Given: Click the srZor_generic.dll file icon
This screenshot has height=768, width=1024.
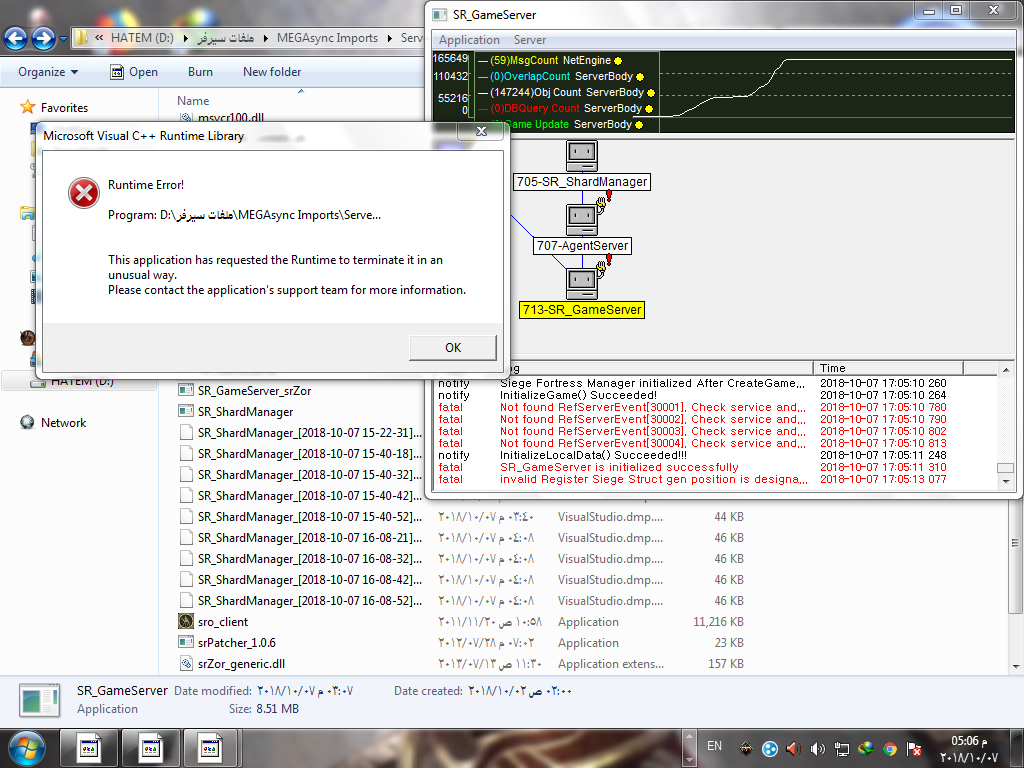Looking at the screenshot, I should click(186, 664).
